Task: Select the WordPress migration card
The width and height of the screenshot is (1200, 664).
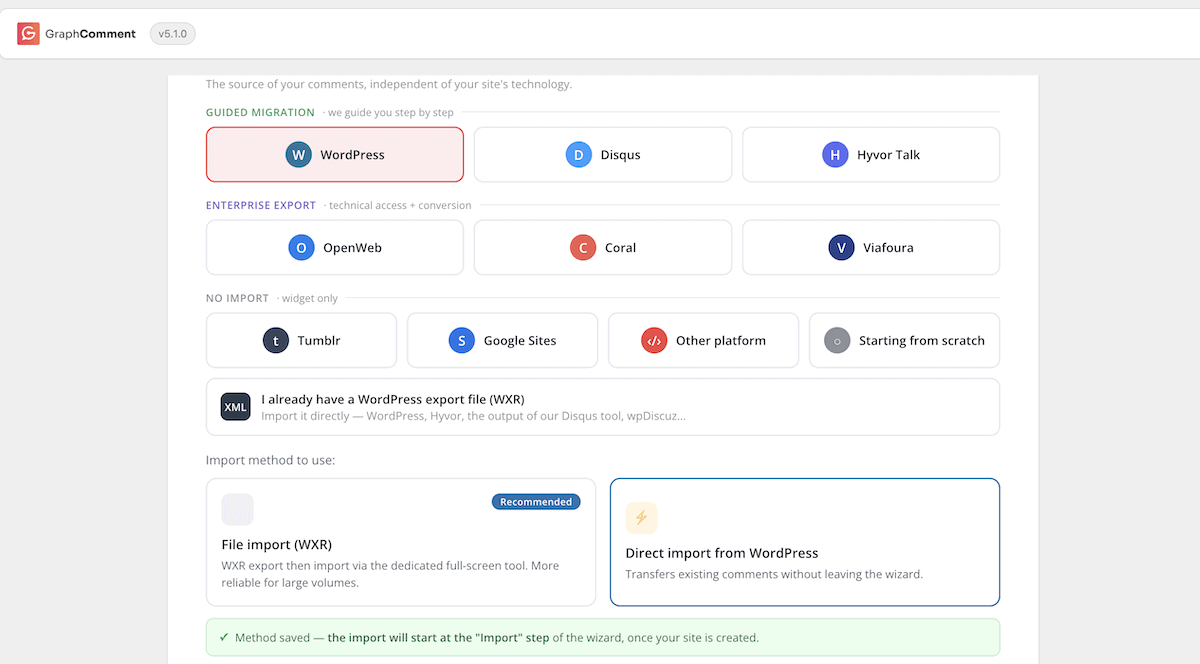Action: click(x=335, y=155)
